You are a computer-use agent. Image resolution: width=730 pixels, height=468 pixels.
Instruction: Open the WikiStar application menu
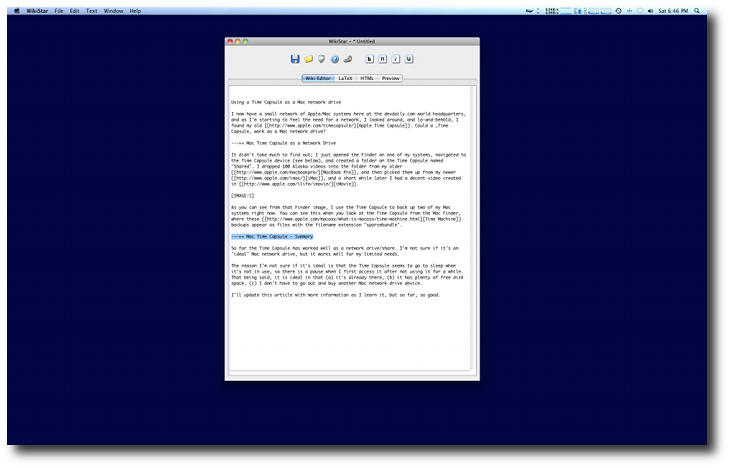pyautogui.click(x=37, y=11)
